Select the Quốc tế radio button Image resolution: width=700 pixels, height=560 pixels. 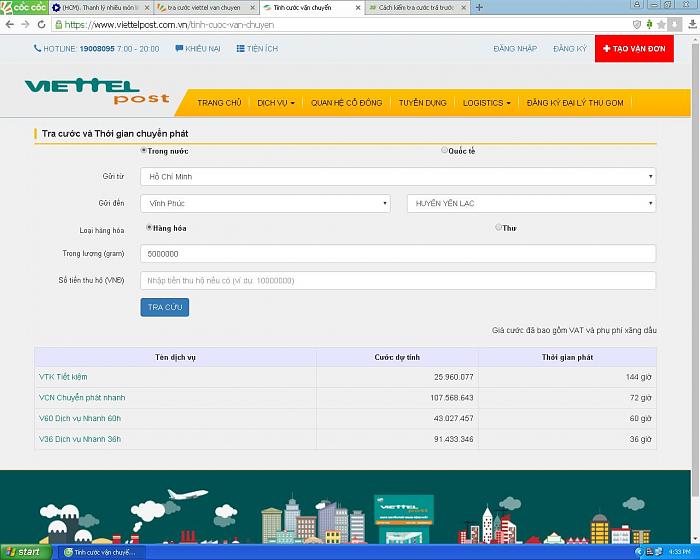(444, 150)
